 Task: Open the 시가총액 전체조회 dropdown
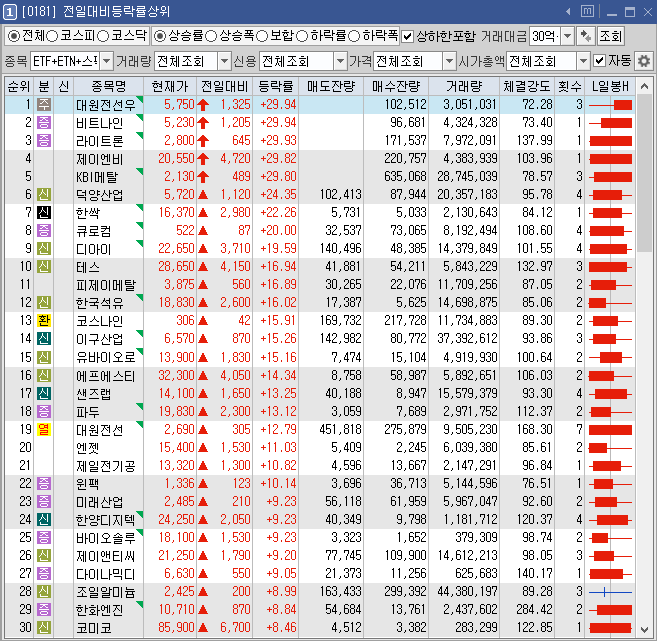coord(583,61)
